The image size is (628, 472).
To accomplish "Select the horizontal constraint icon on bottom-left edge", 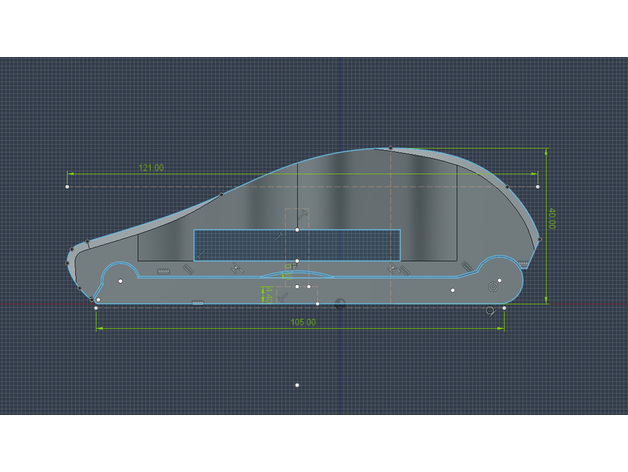I will (x=198, y=302).
